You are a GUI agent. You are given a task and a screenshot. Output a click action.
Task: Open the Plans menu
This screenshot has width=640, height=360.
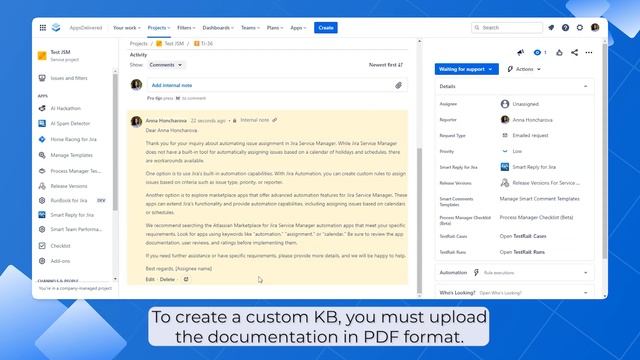(x=275, y=28)
